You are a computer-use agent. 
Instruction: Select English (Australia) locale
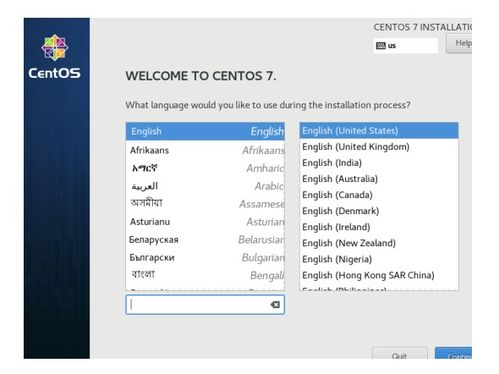coord(379,179)
